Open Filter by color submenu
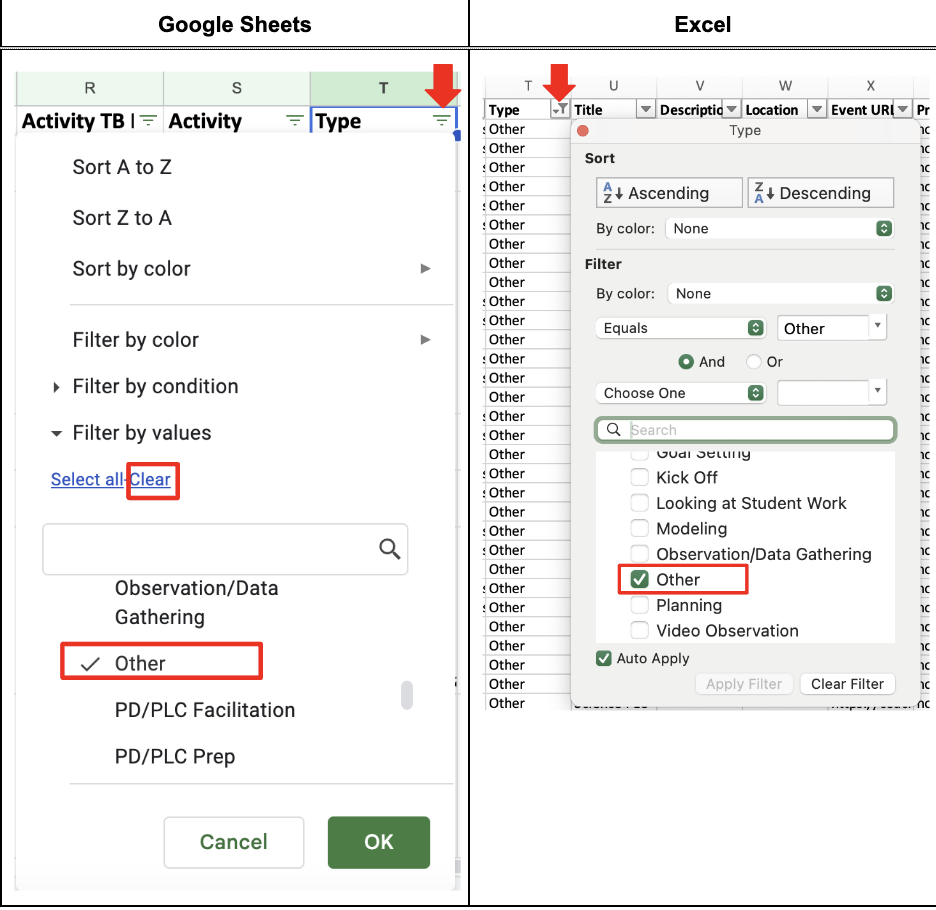This screenshot has width=936, height=910. (251, 340)
